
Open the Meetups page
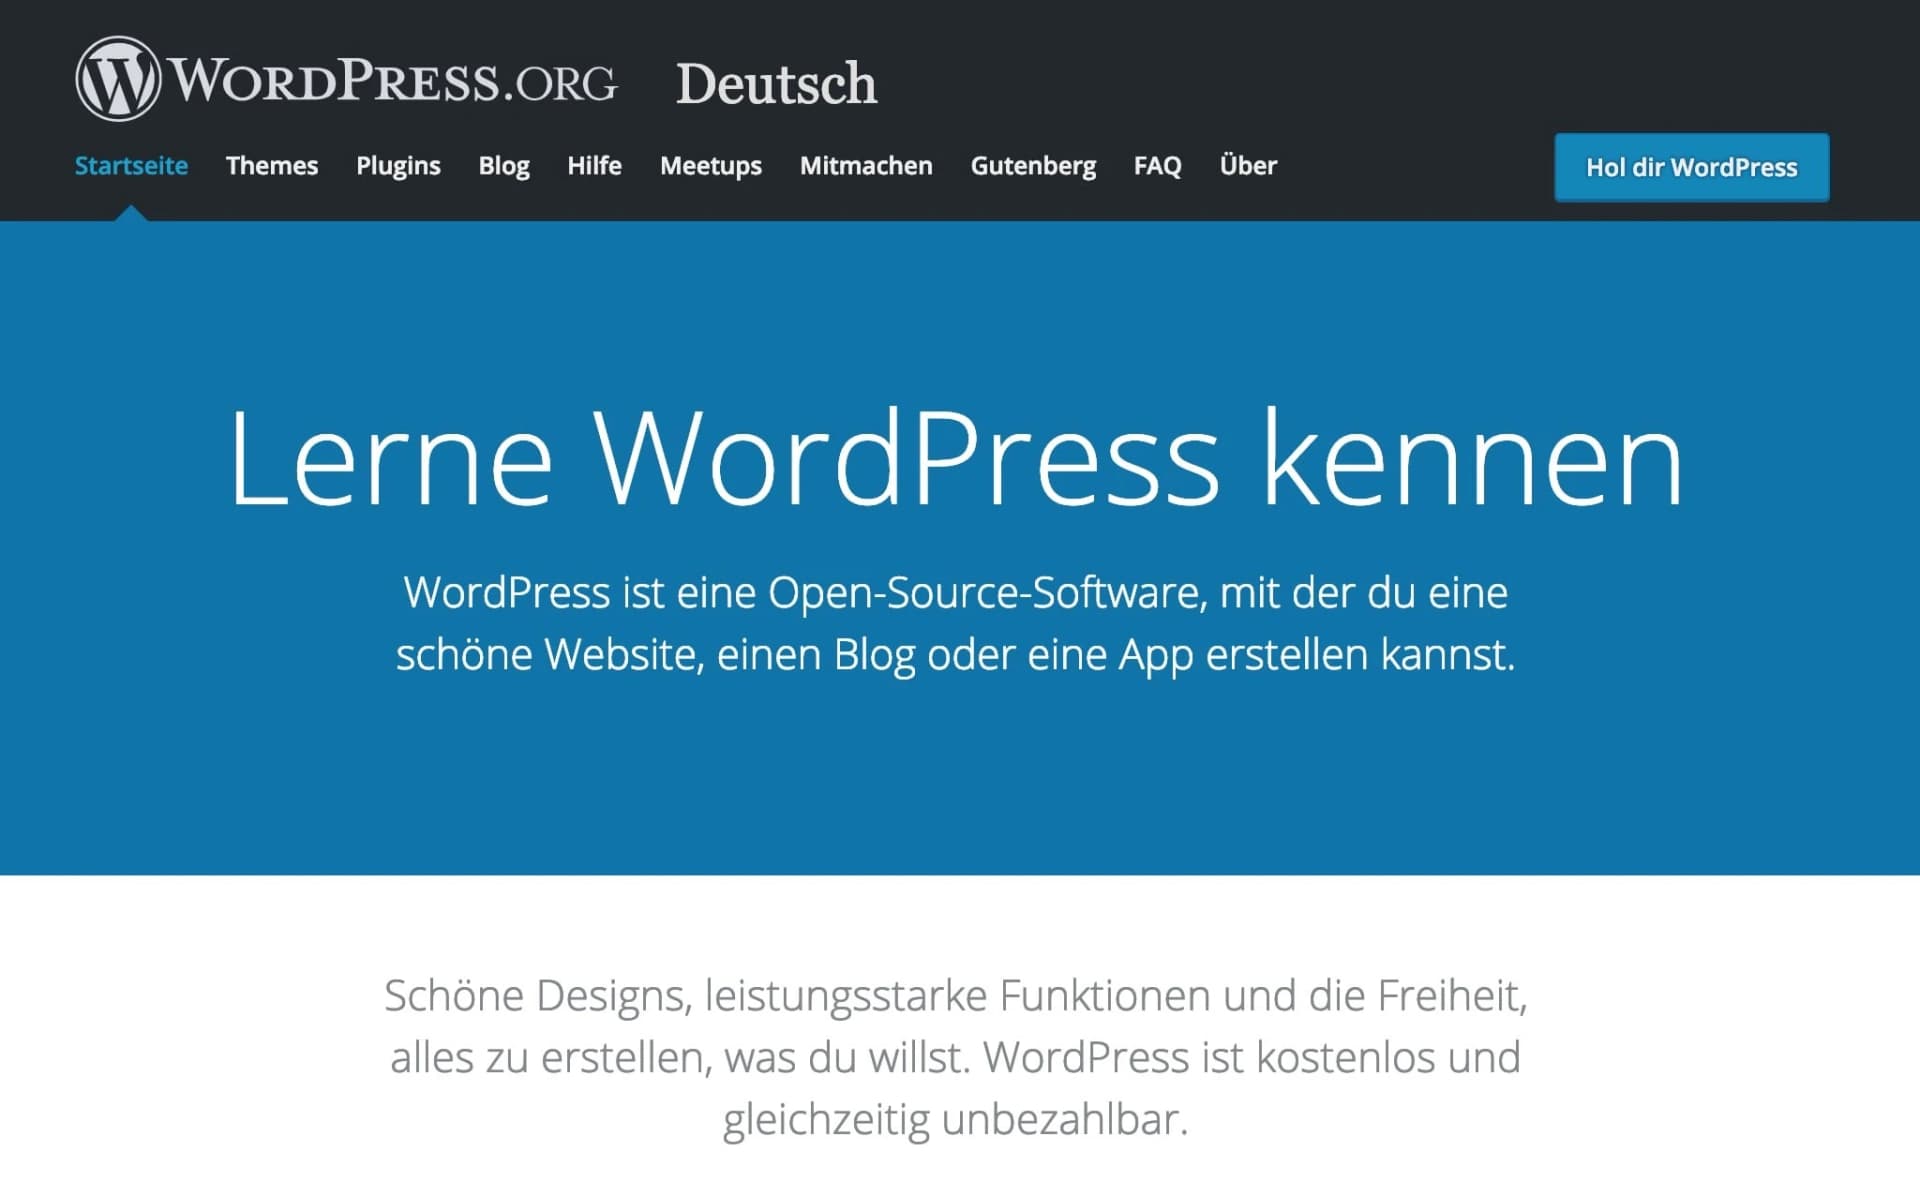pyautogui.click(x=710, y=166)
